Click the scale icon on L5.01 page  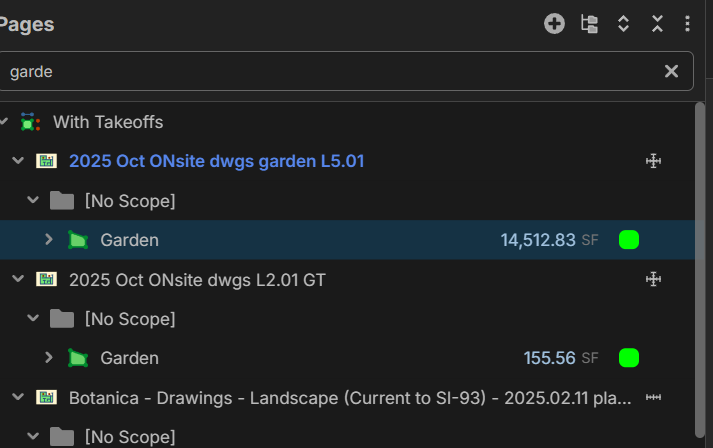(x=654, y=161)
